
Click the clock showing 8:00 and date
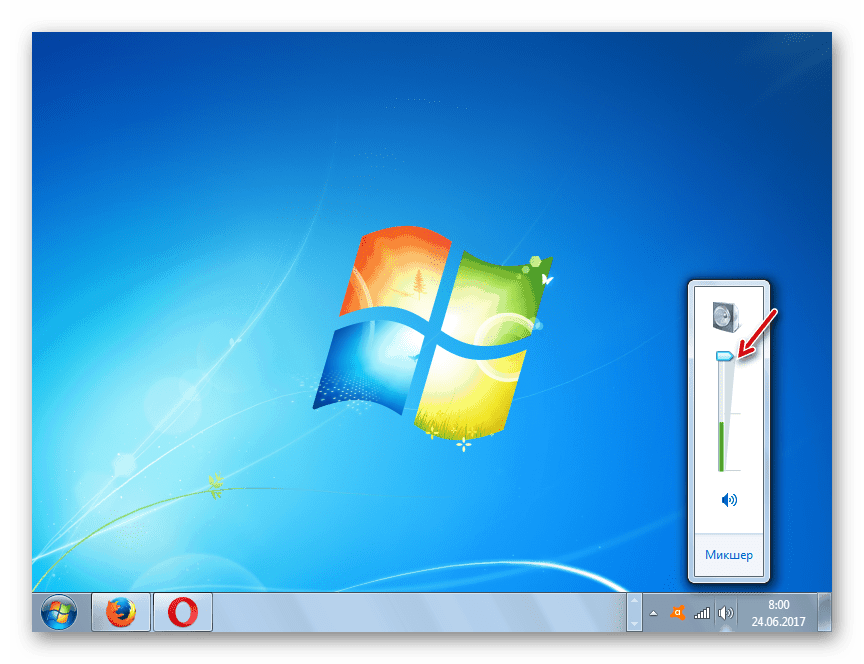[x=777, y=612]
